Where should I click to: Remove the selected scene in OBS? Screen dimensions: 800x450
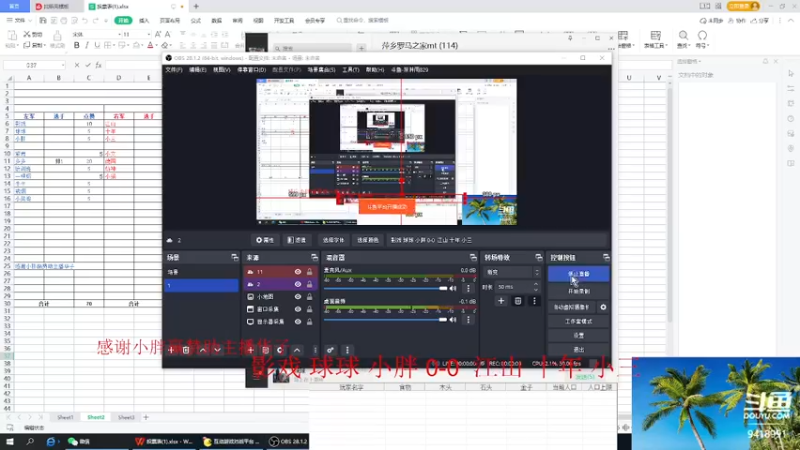186,350
